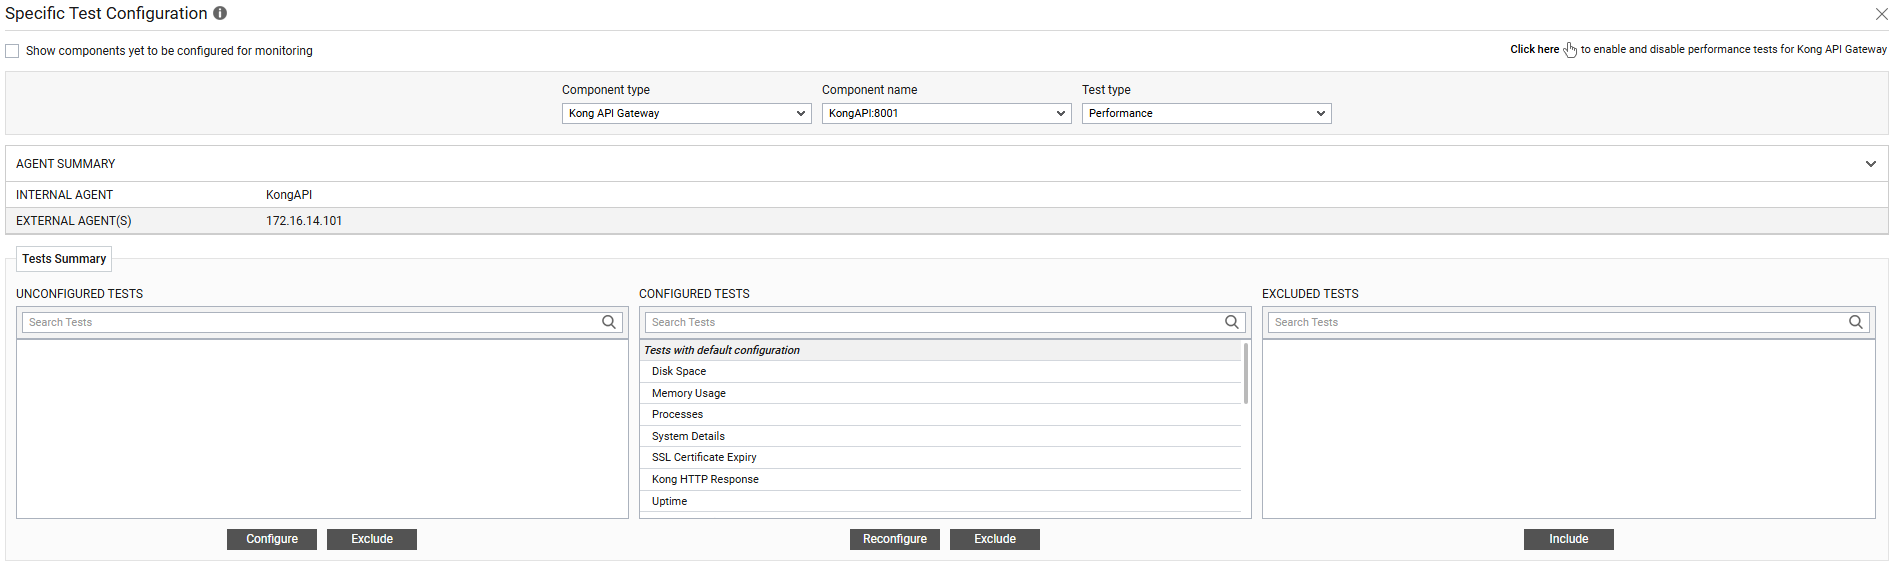
Task: Click Exclude under Configured Tests
Action: [994, 539]
